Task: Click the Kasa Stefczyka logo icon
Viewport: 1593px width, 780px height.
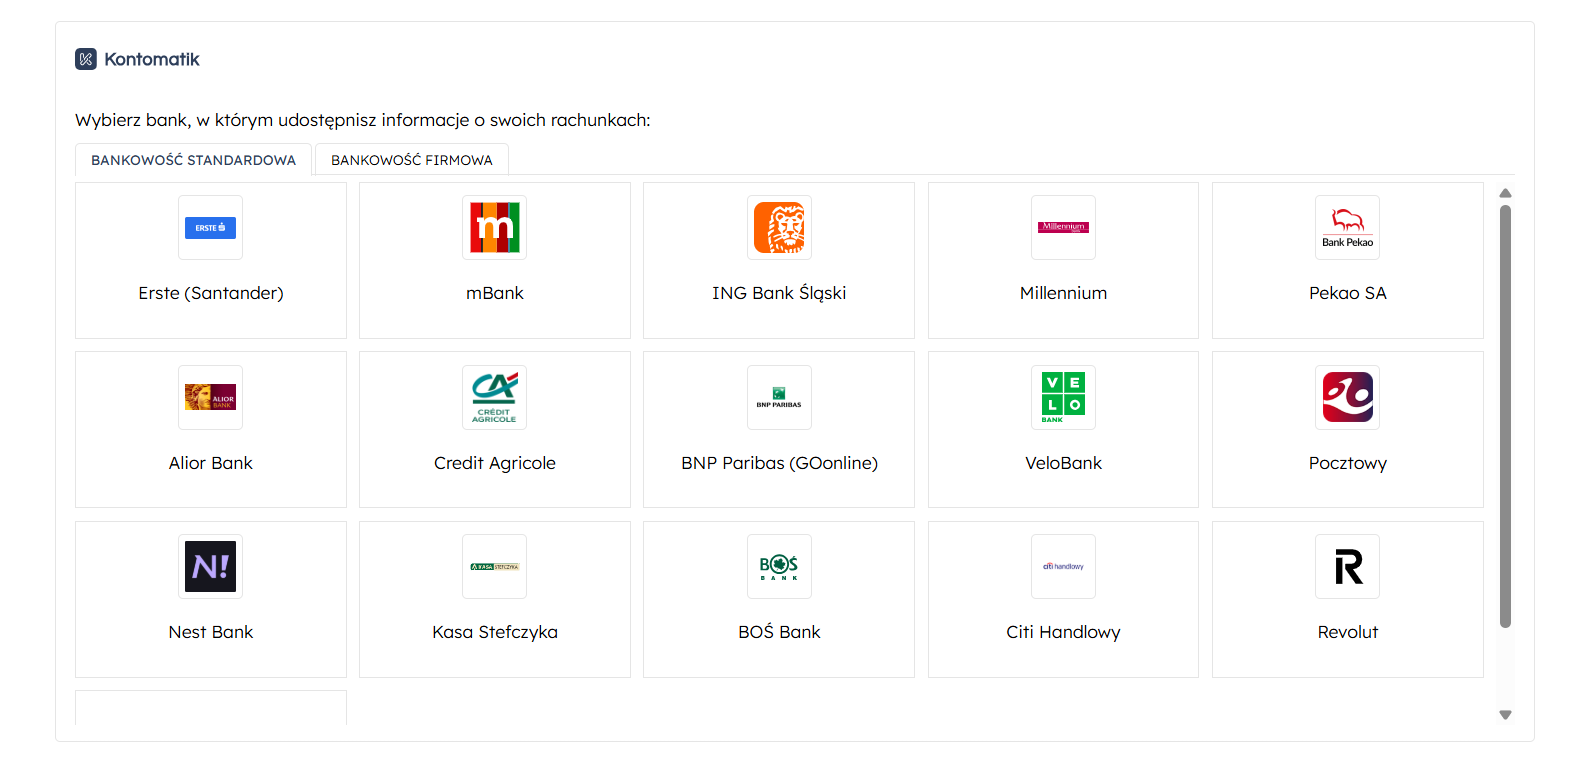Action: [x=495, y=566]
